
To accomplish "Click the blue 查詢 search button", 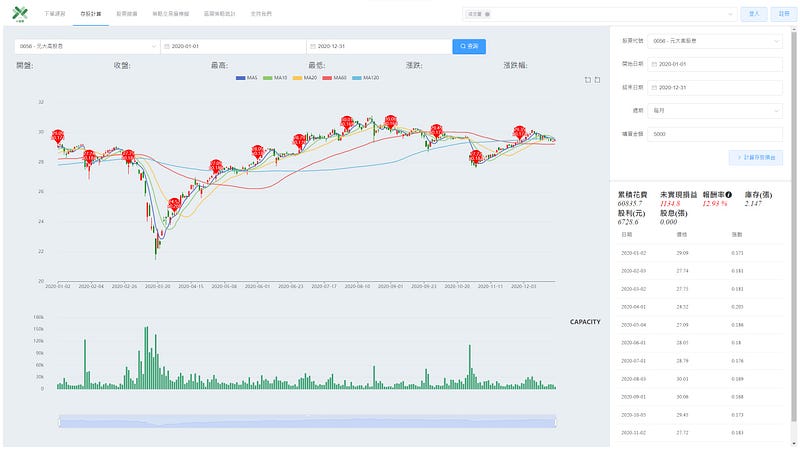I will (469, 46).
